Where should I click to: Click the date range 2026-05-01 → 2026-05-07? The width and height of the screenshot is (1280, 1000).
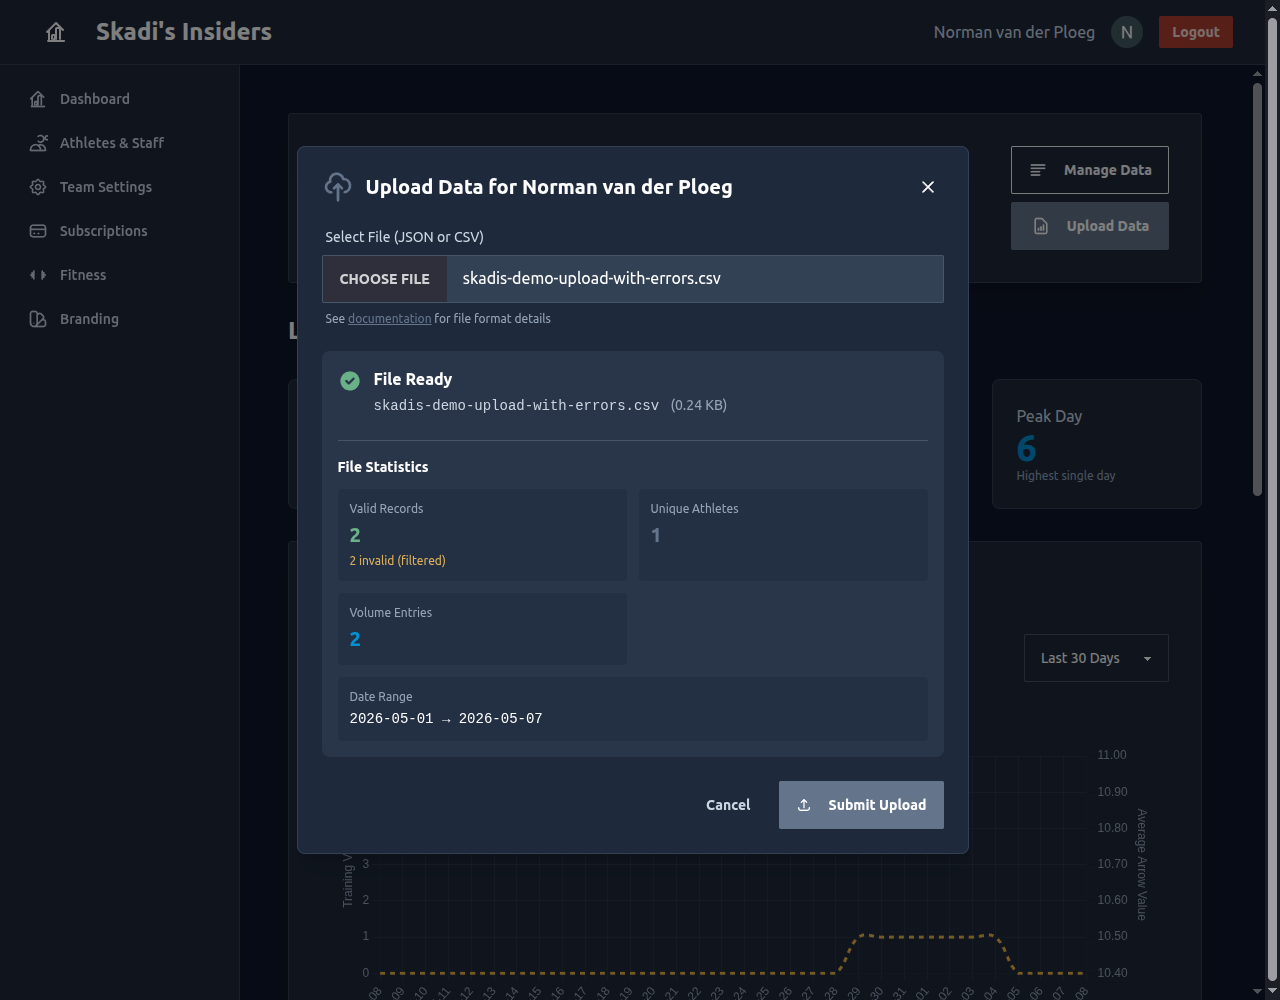[446, 719]
